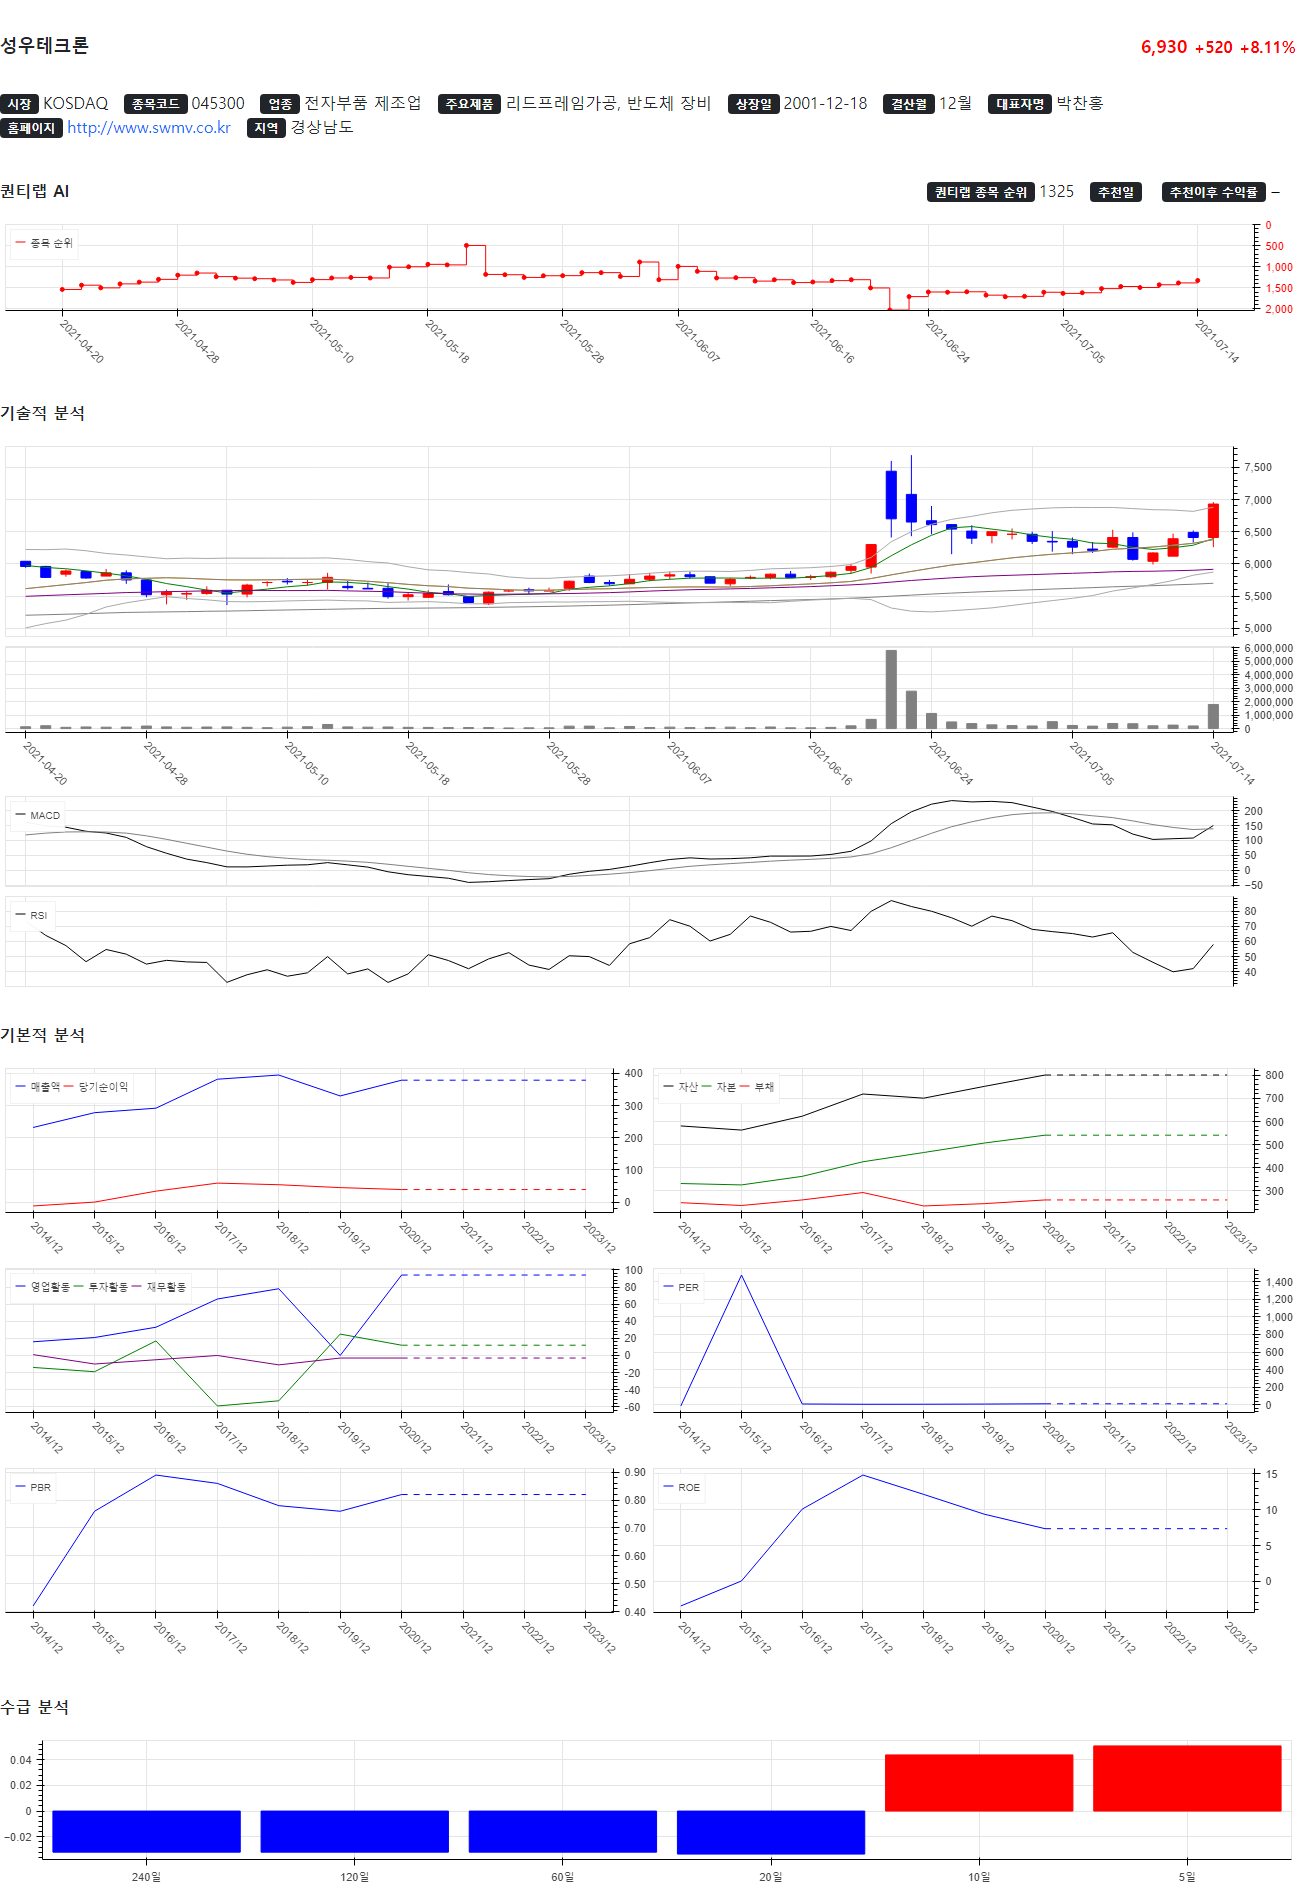This screenshot has width=1296, height=1893.
Task: Click the latest red candlestick in the price chart
Action: (x=1213, y=521)
